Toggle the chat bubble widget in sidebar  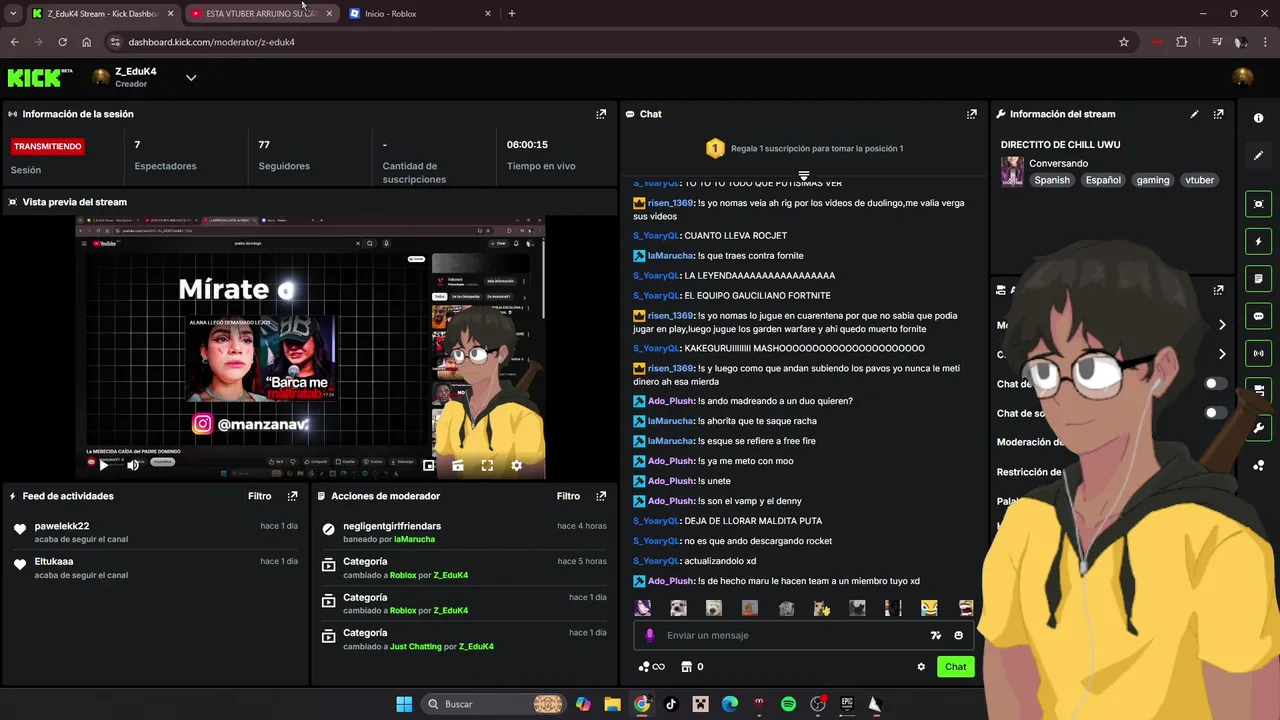pos(1258,316)
